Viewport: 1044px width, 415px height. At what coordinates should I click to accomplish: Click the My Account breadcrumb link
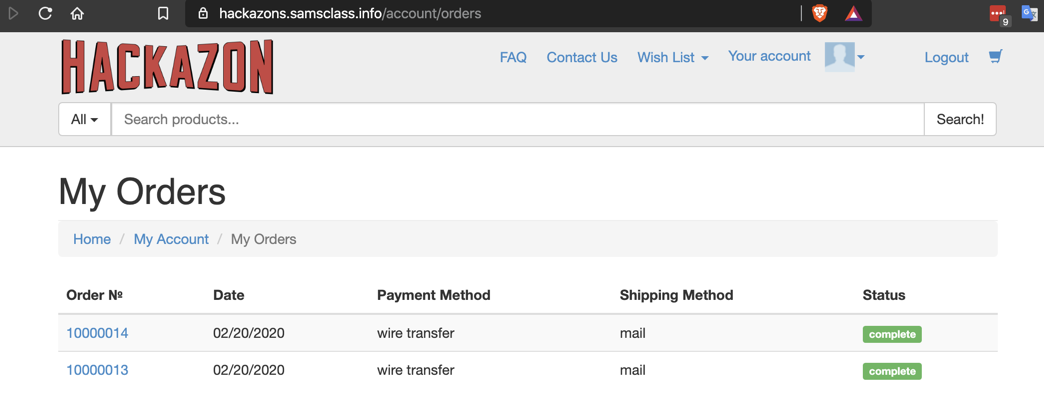click(171, 239)
